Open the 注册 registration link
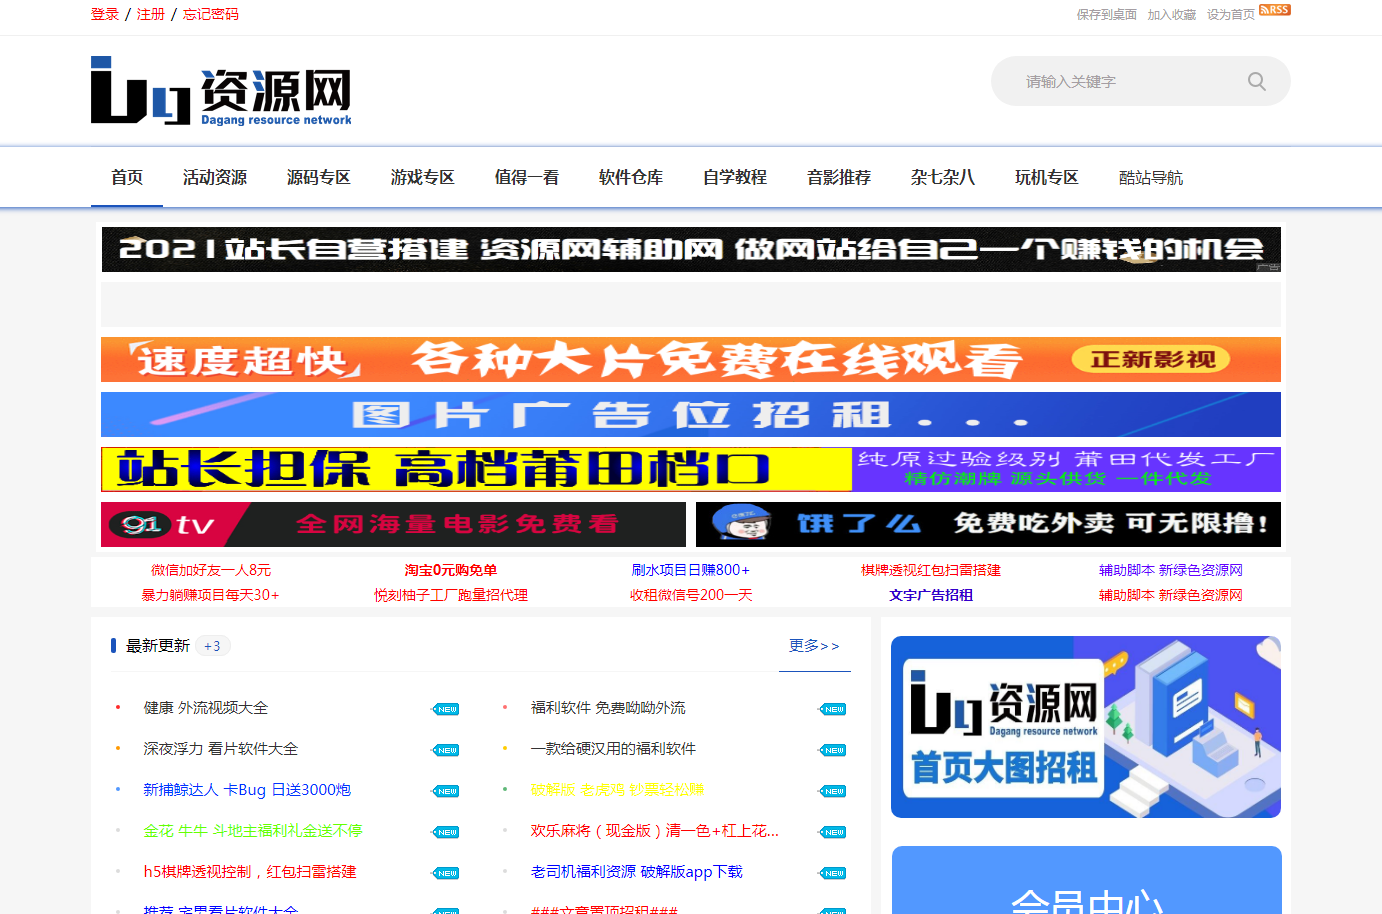The width and height of the screenshot is (1382, 914). click(x=150, y=14)
